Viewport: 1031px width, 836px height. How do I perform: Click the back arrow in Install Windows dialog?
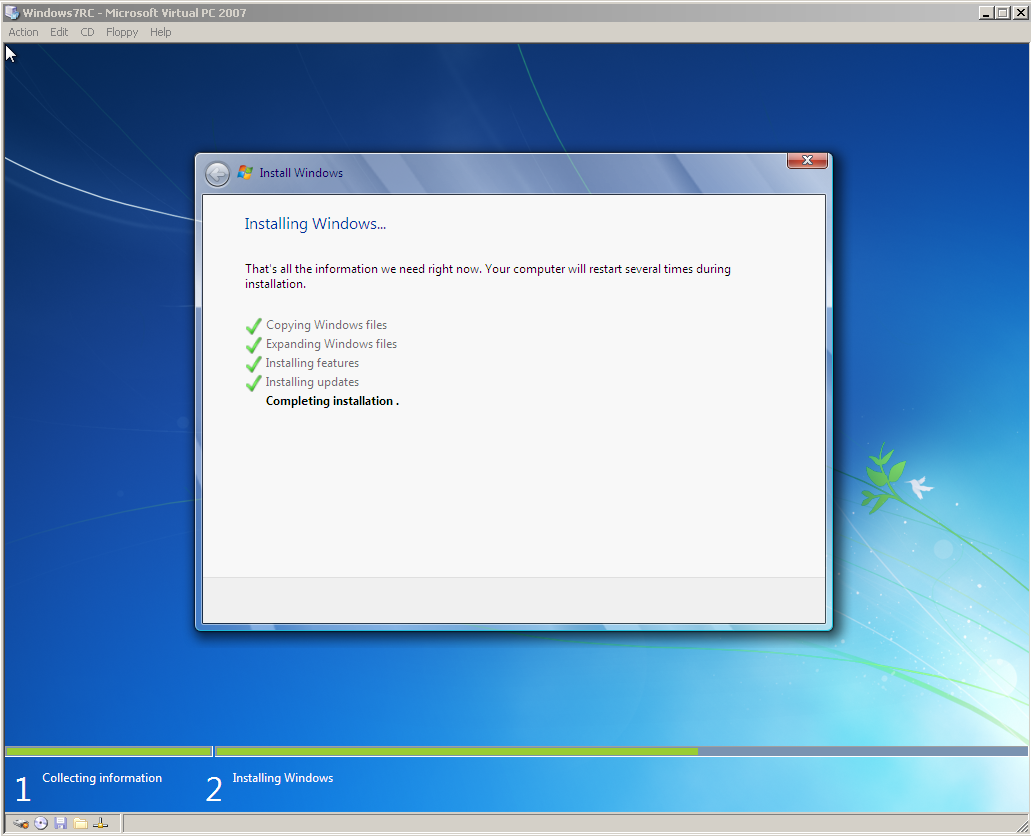[x=217, y=174]
